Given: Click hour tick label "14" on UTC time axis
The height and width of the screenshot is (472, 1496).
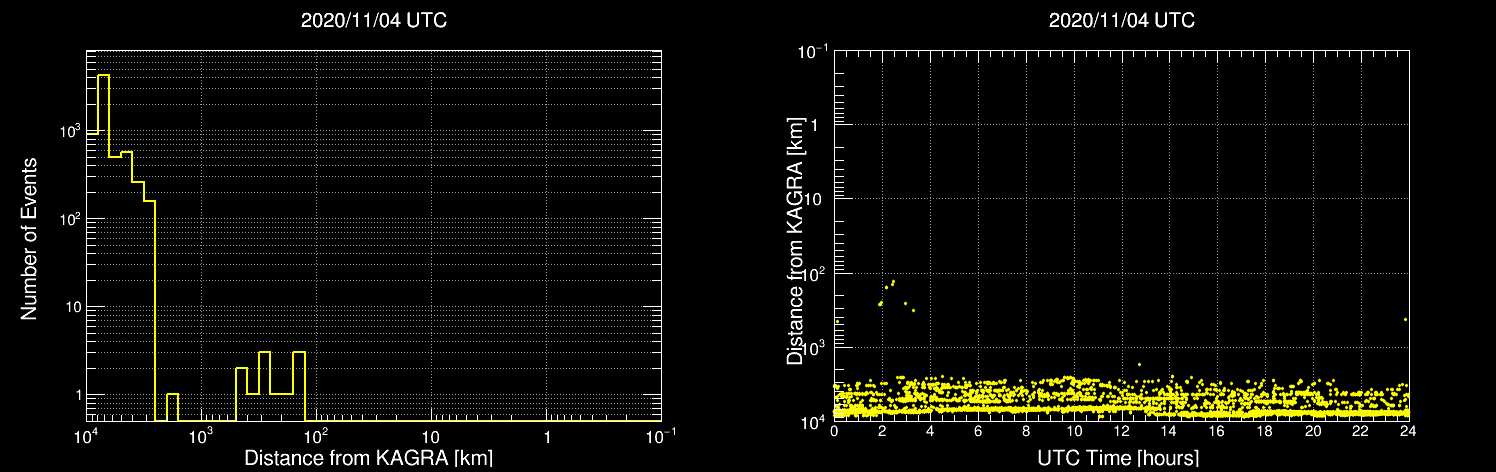Looking at the screenshot, I should (x=1168, y=432).
